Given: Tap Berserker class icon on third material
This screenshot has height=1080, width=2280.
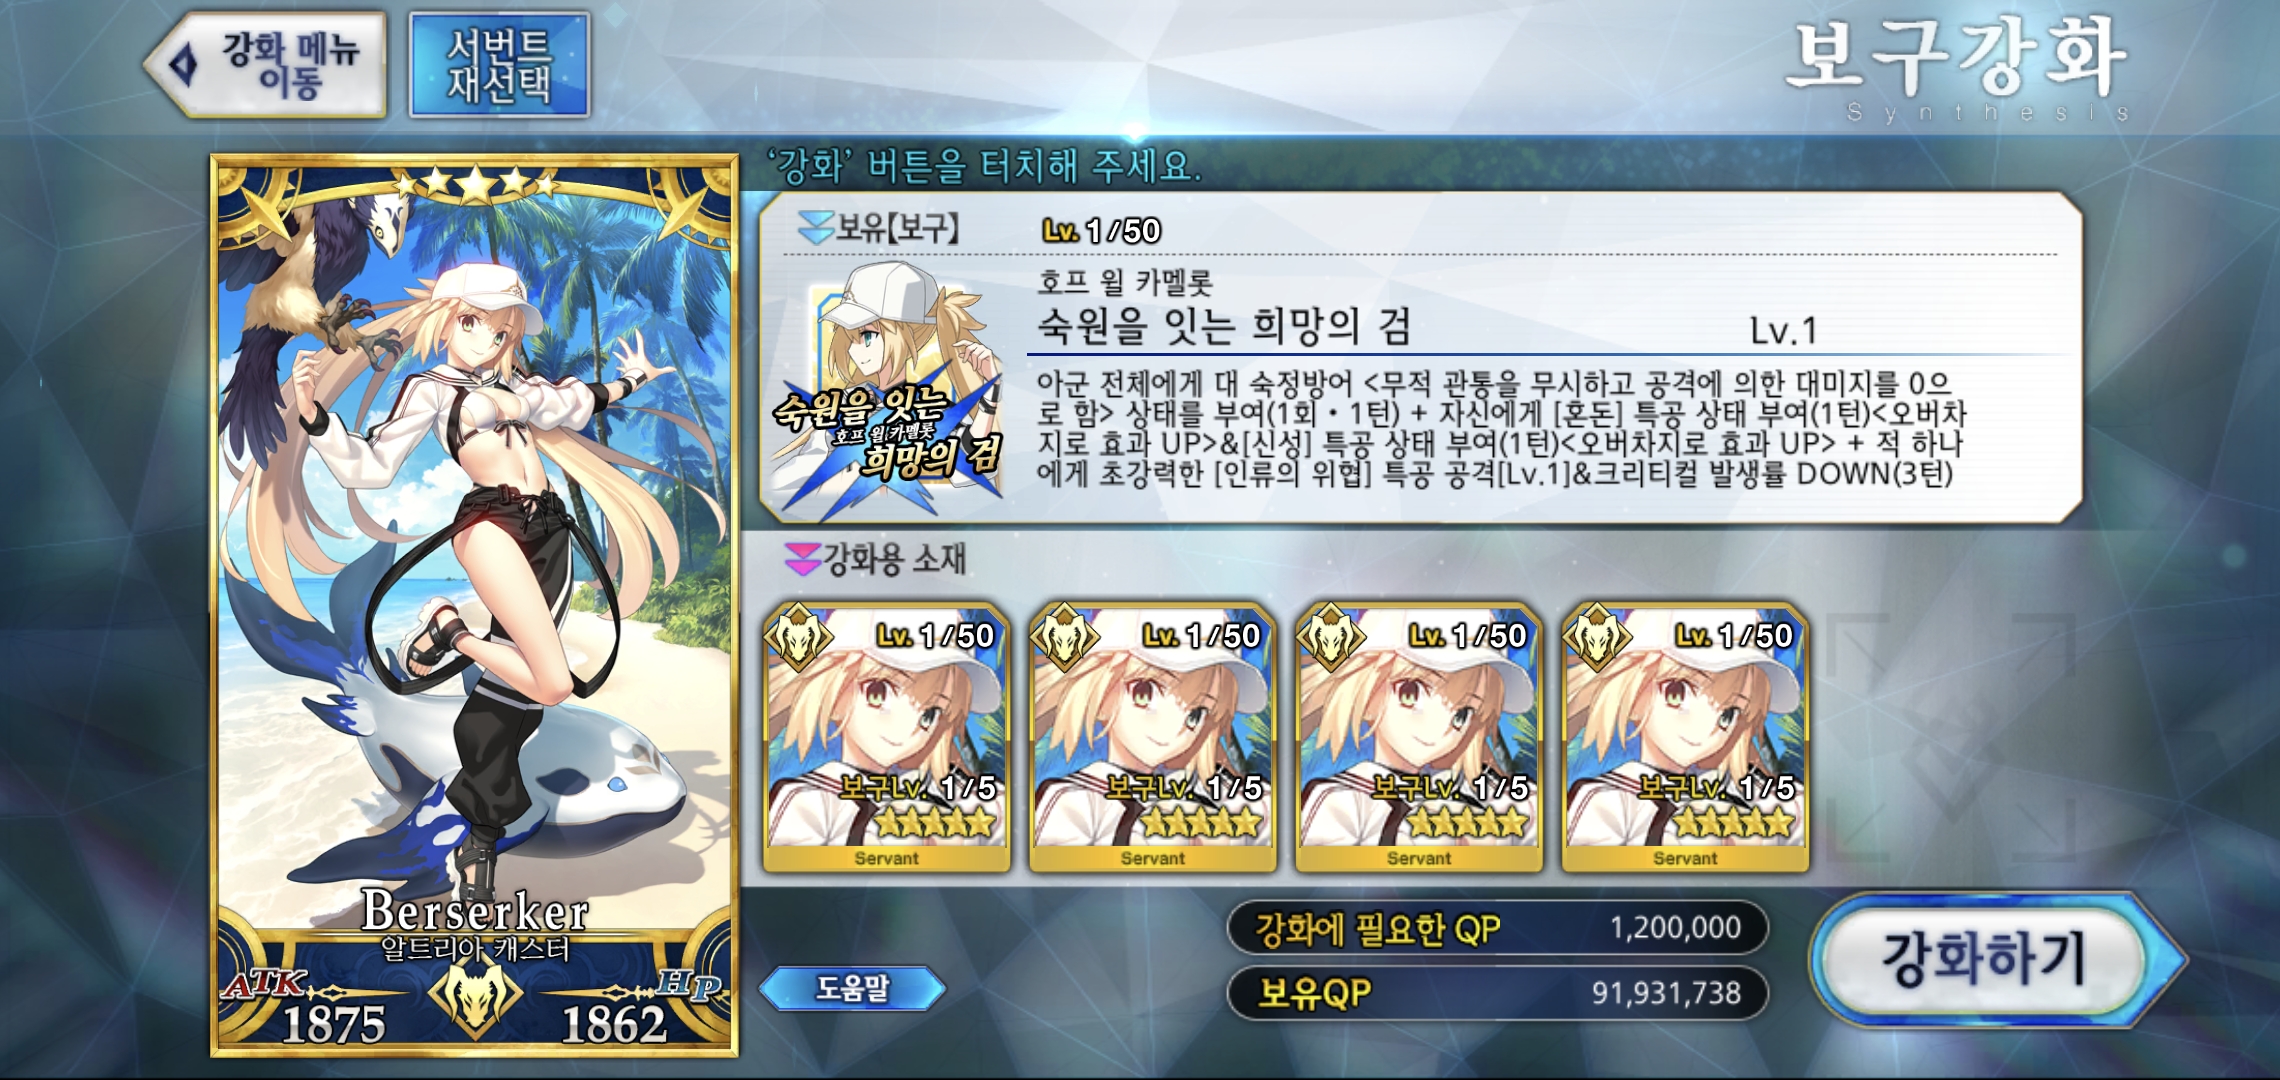Looking at the screenshot, I should pyautogui.click(x=1330, y=636).
